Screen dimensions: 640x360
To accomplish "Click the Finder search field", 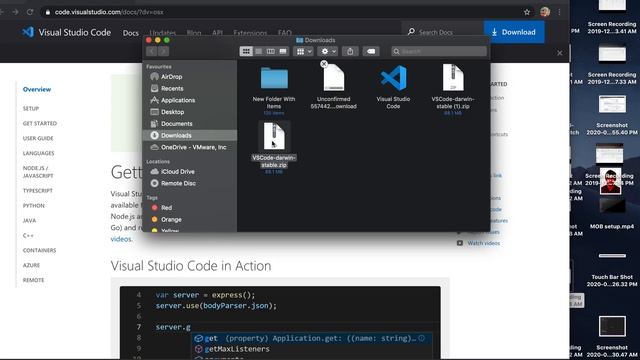I will coord(439,51).
